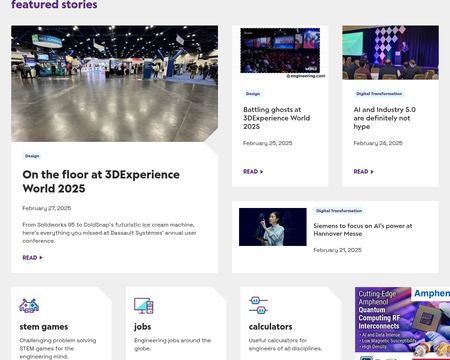
Task: Click READ under the main featured story
Action: click(x=32, y=258)
